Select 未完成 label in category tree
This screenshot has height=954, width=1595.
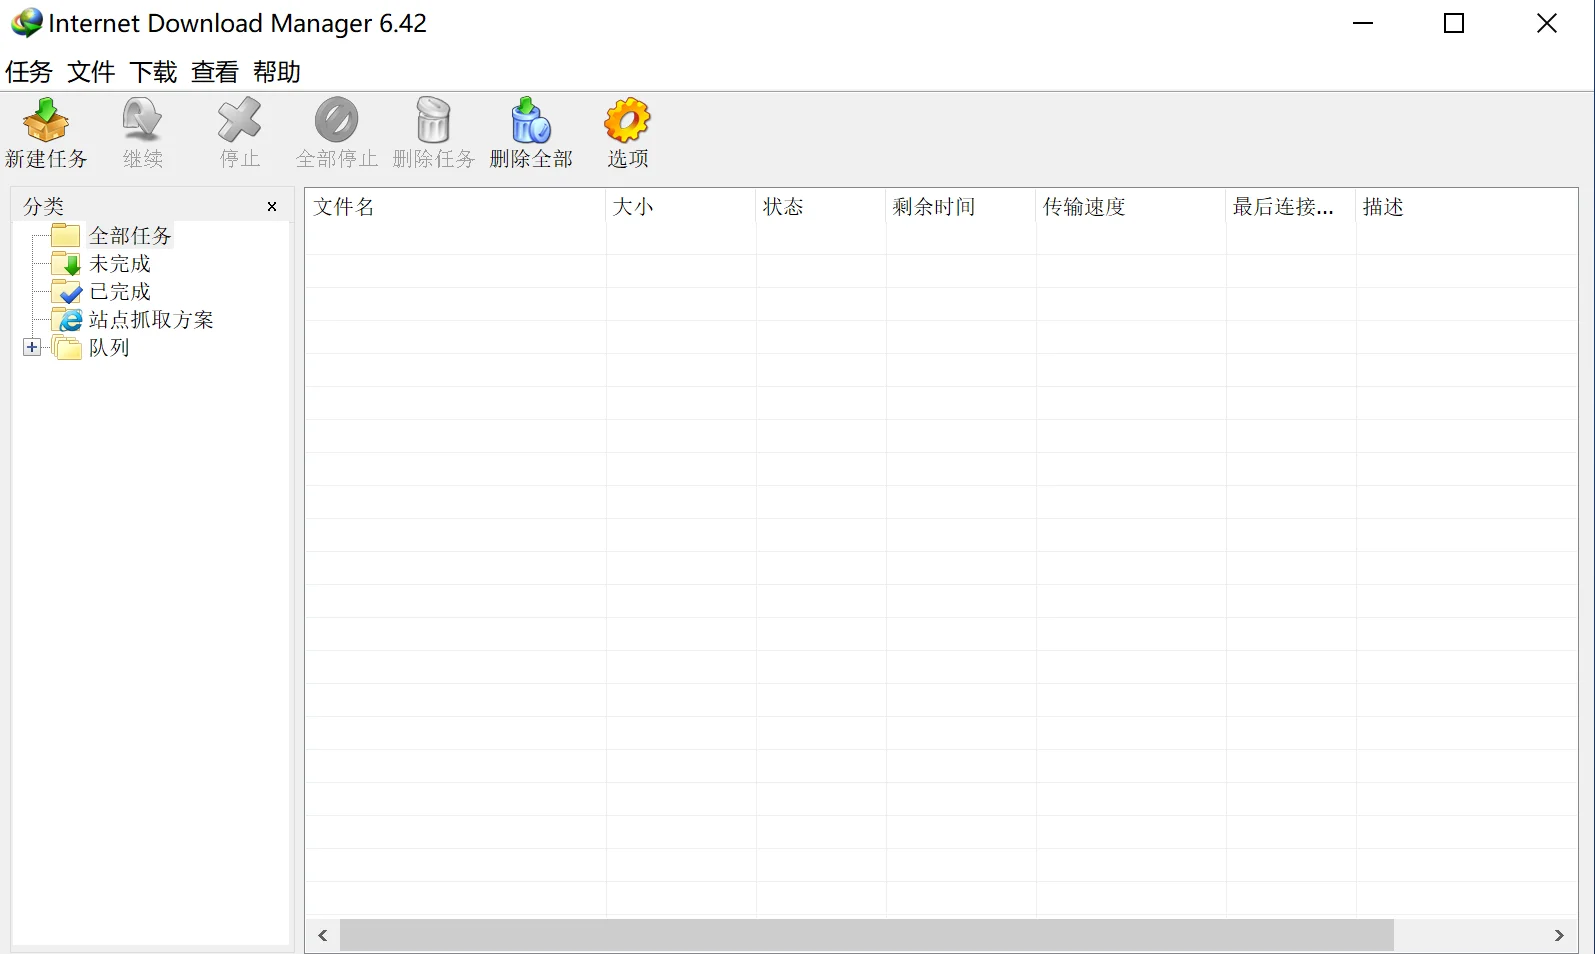click(120, 263)
